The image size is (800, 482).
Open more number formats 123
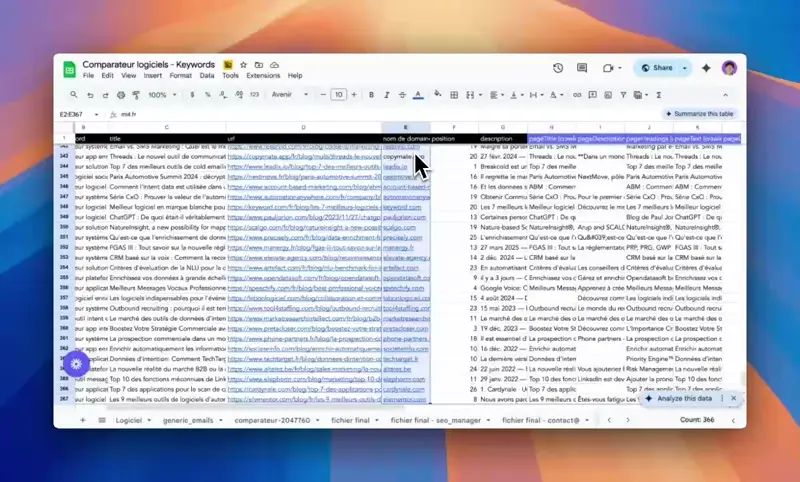(x=255, y=95)
